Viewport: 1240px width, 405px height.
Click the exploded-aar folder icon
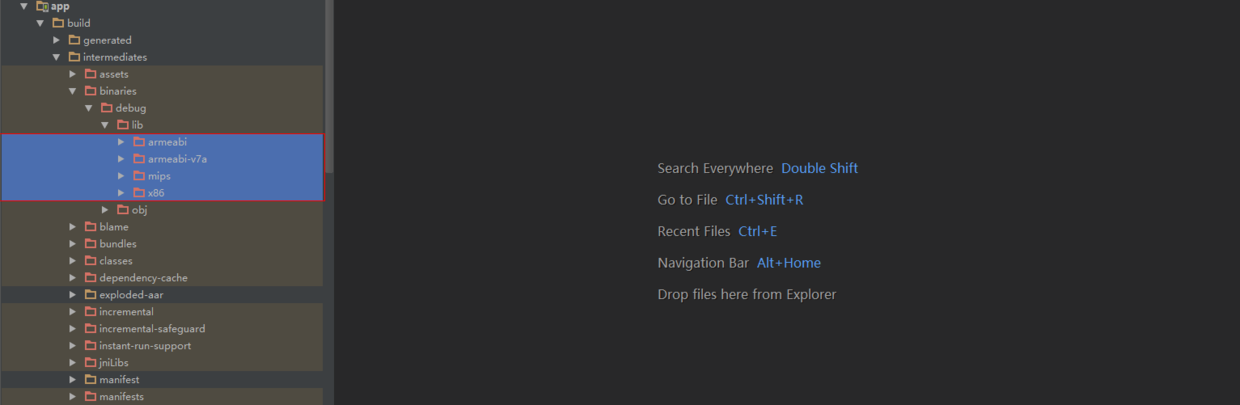[x=90, y=295]
